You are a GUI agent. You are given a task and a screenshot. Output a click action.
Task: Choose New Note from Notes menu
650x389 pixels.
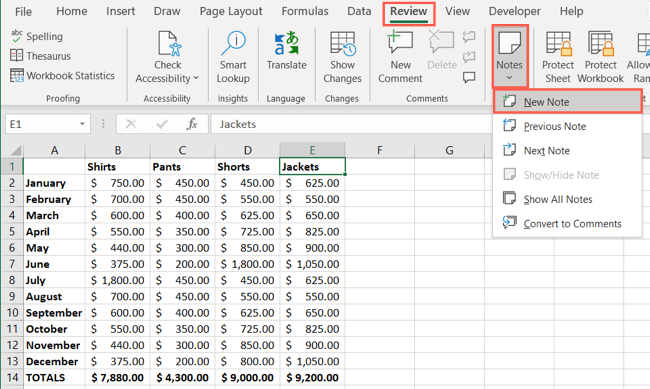[x=568, y=102]
